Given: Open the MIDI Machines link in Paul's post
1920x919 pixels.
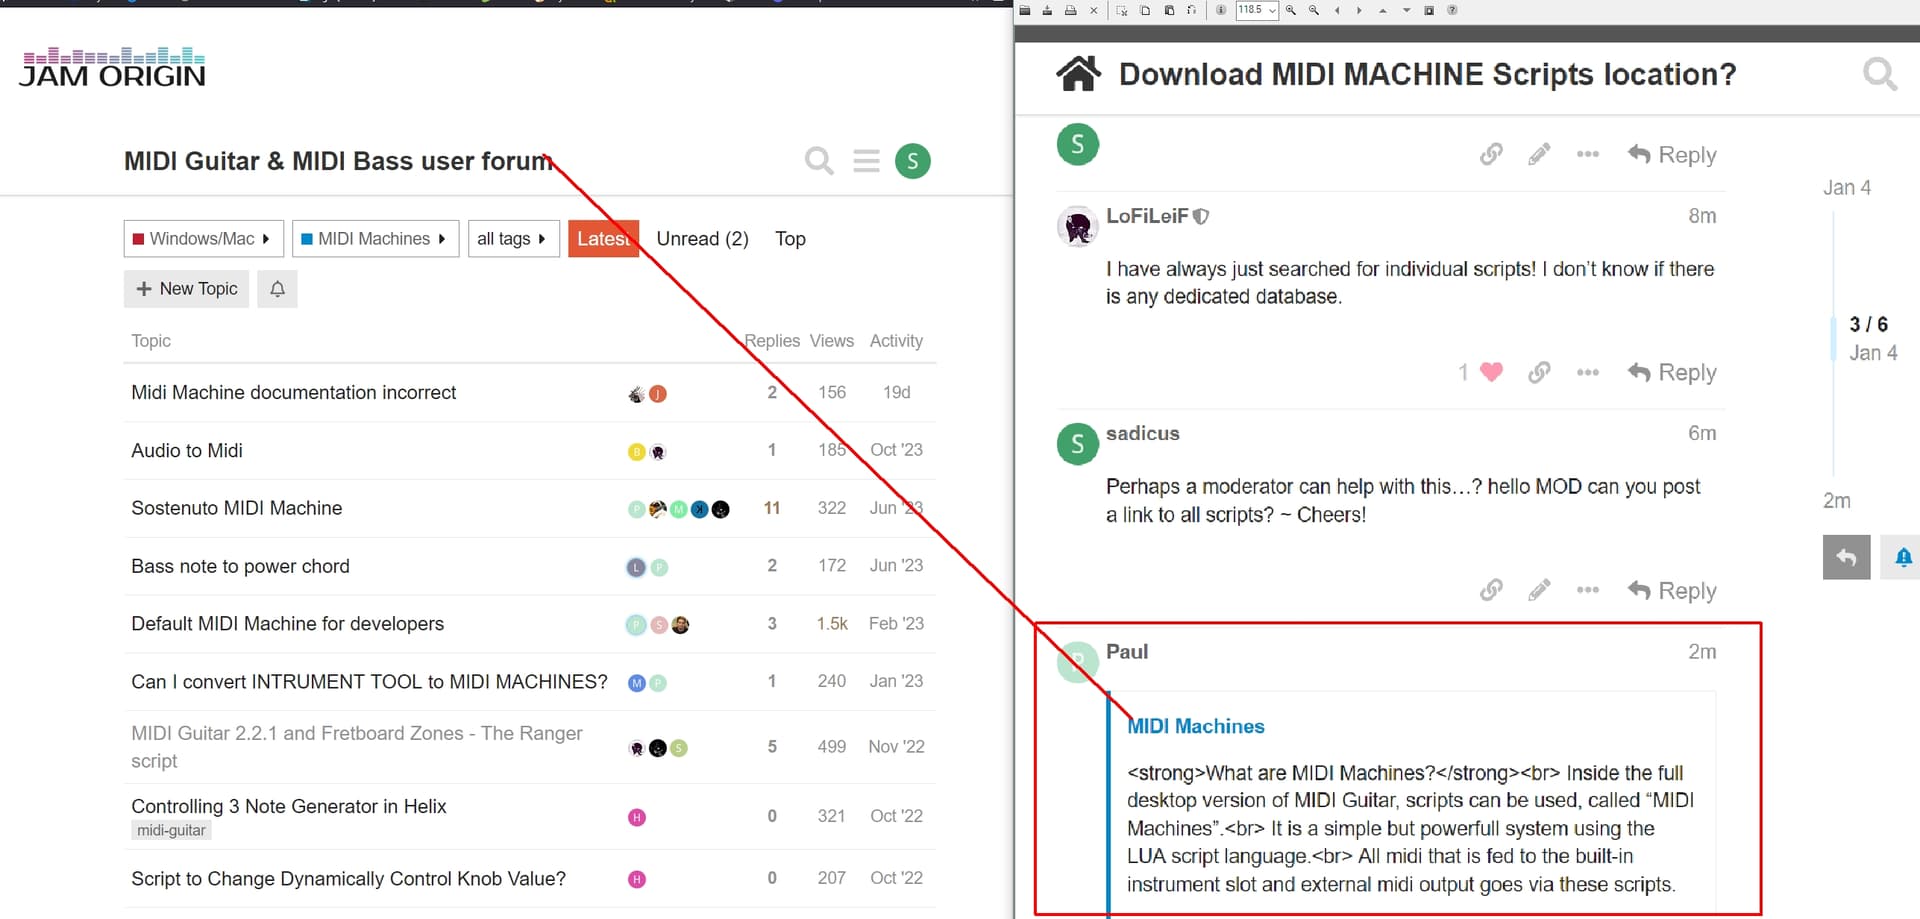Looking at the screenshot, I should pyautogui.click(x=1196, y=726).
